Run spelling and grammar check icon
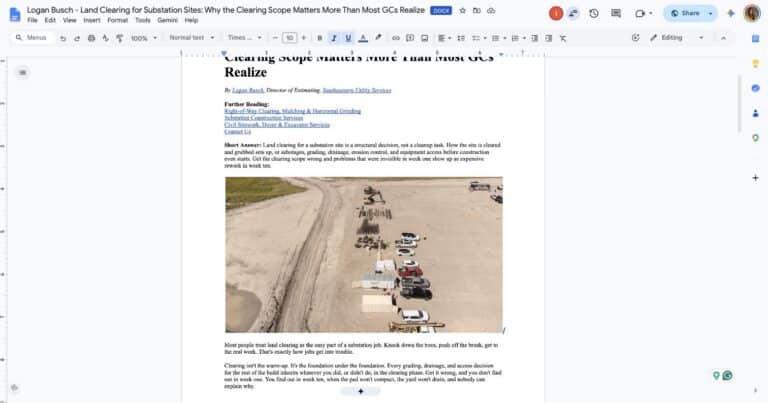 (105, 38)
